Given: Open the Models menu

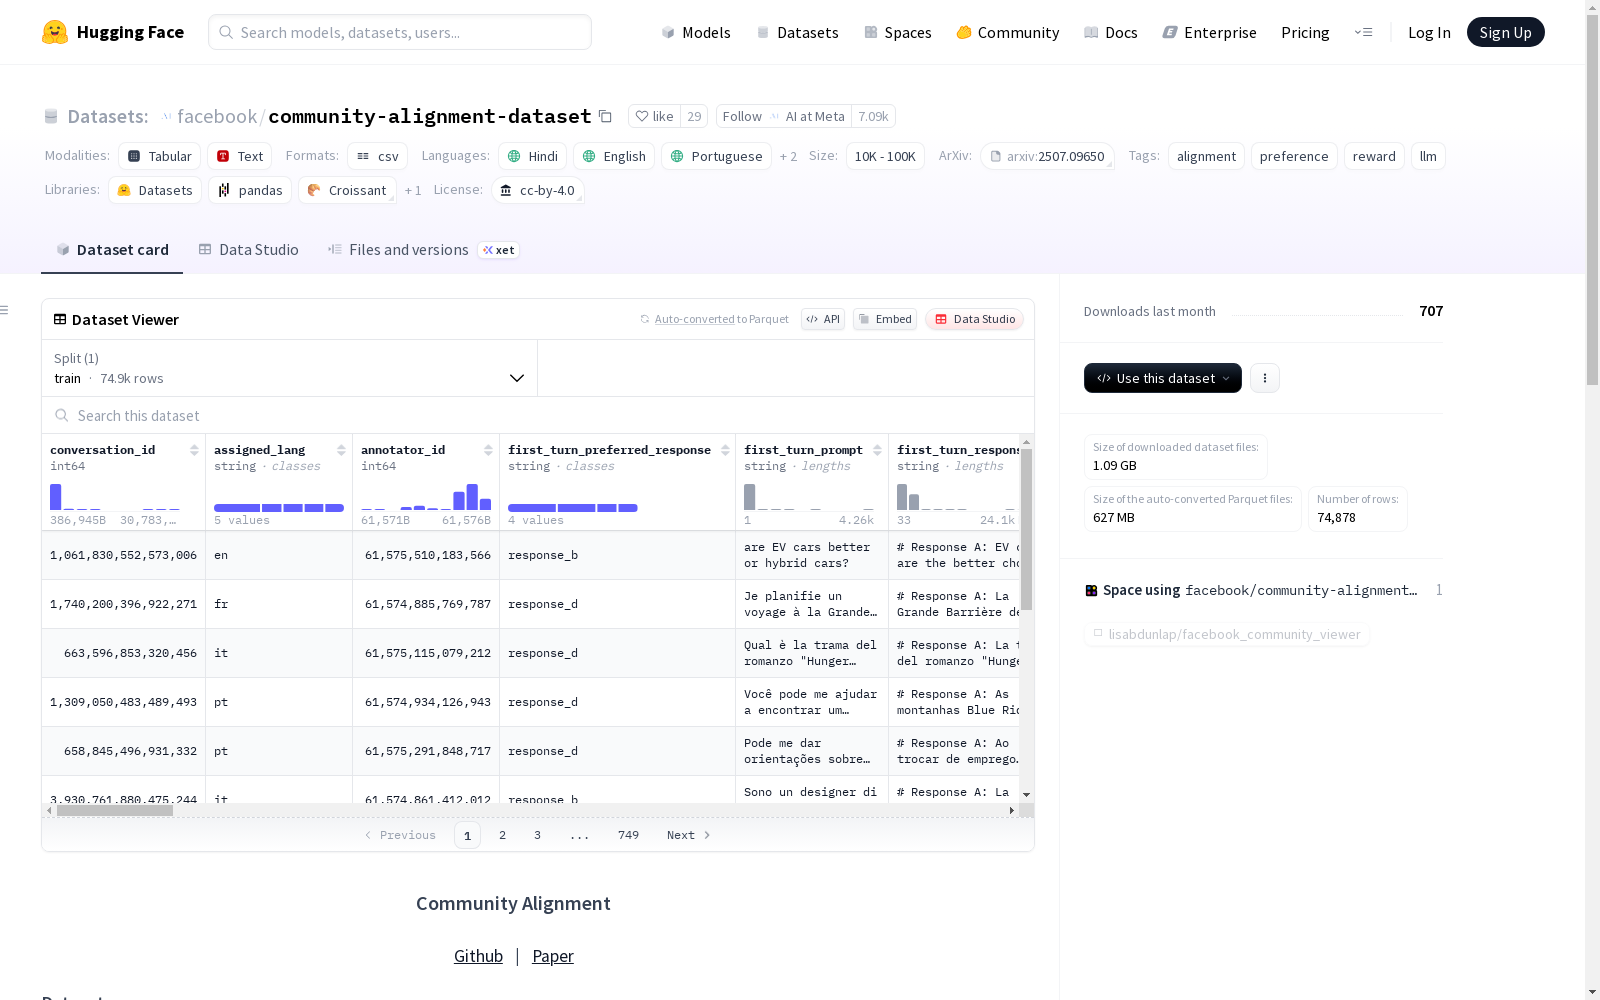Looking at the screenshot, I should tap(696, 32).
